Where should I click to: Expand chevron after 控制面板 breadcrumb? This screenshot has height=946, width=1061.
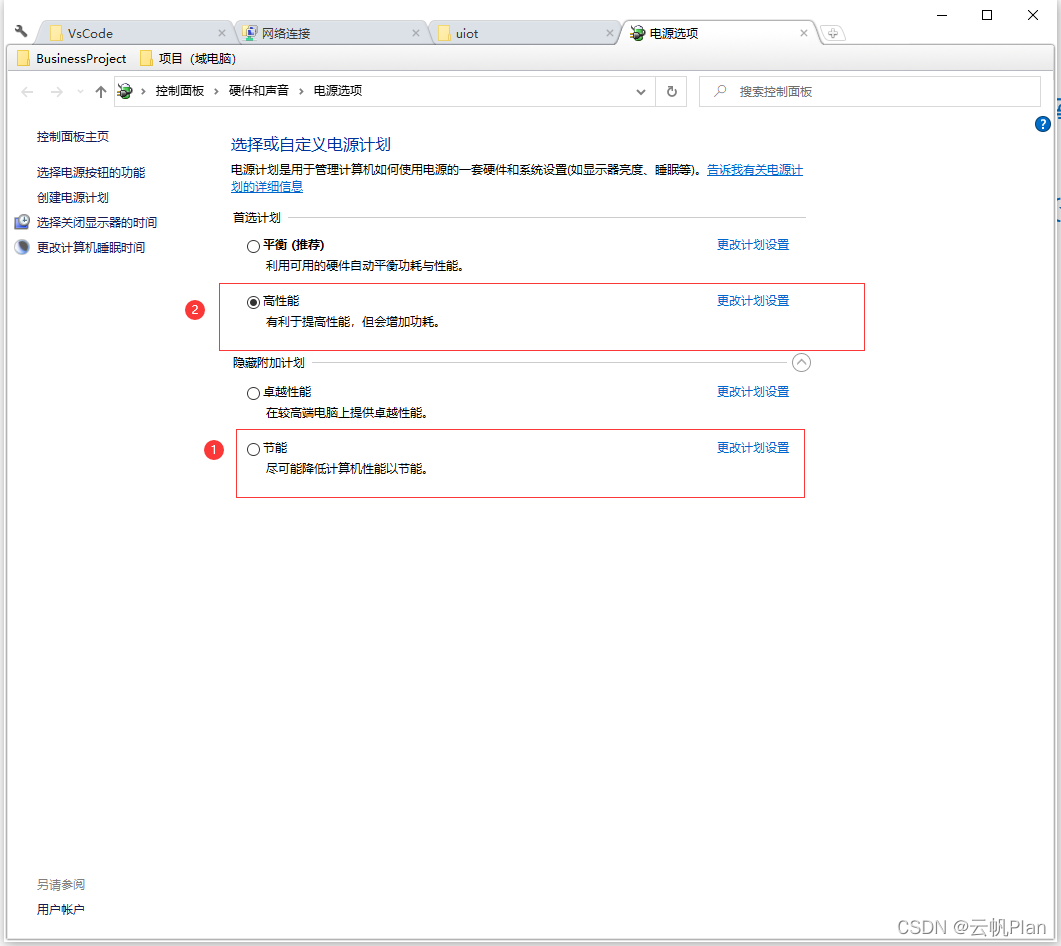pyautogui.click(x=217, y=91)
